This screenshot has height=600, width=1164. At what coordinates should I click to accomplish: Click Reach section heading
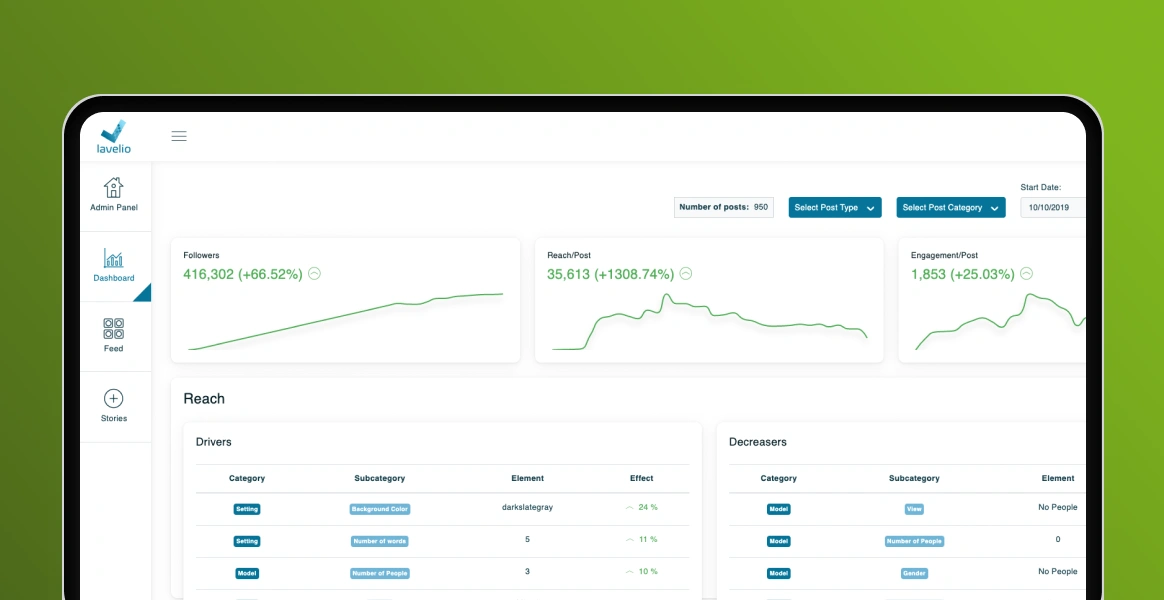[x=204, y=399]
